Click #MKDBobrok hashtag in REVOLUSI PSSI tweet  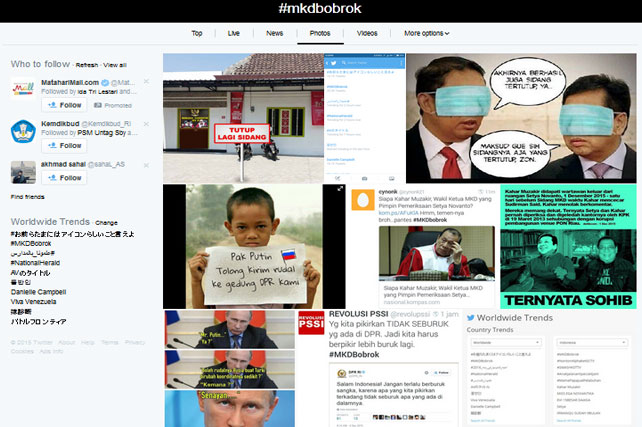pyautogui.click(x=354, y=355)
